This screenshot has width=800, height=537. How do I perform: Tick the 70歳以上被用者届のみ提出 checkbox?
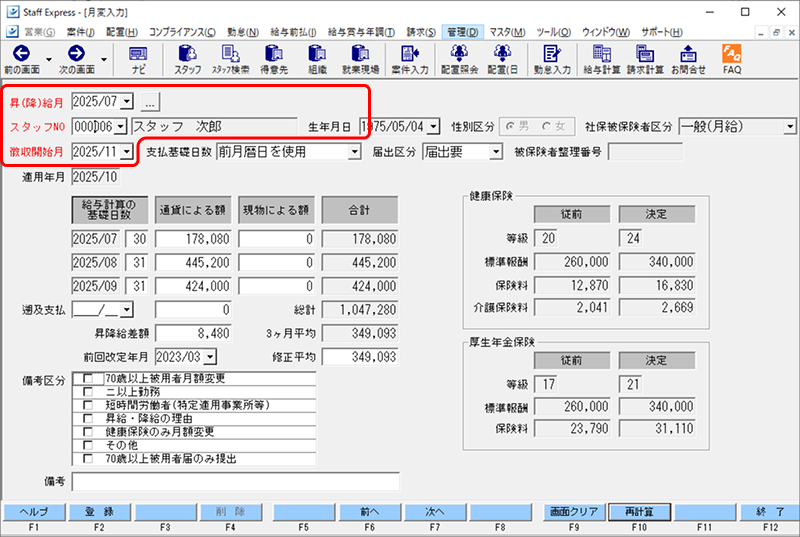(88, 458)
